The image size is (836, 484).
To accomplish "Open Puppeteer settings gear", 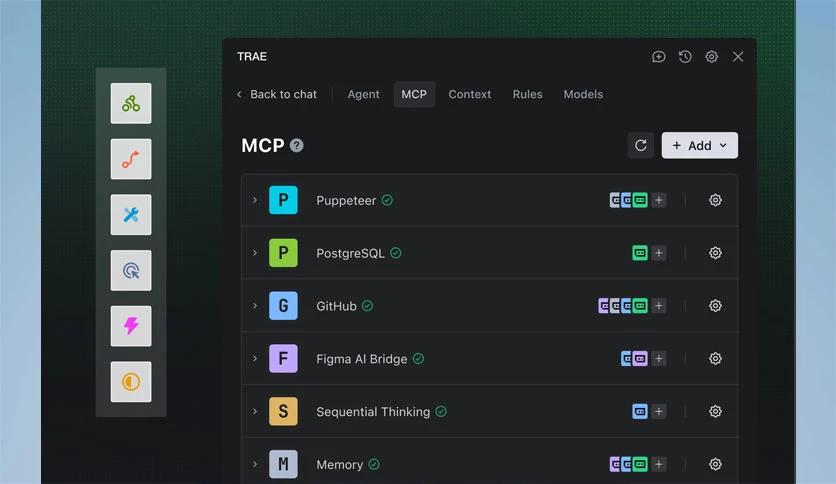I will tap(715, 200).
